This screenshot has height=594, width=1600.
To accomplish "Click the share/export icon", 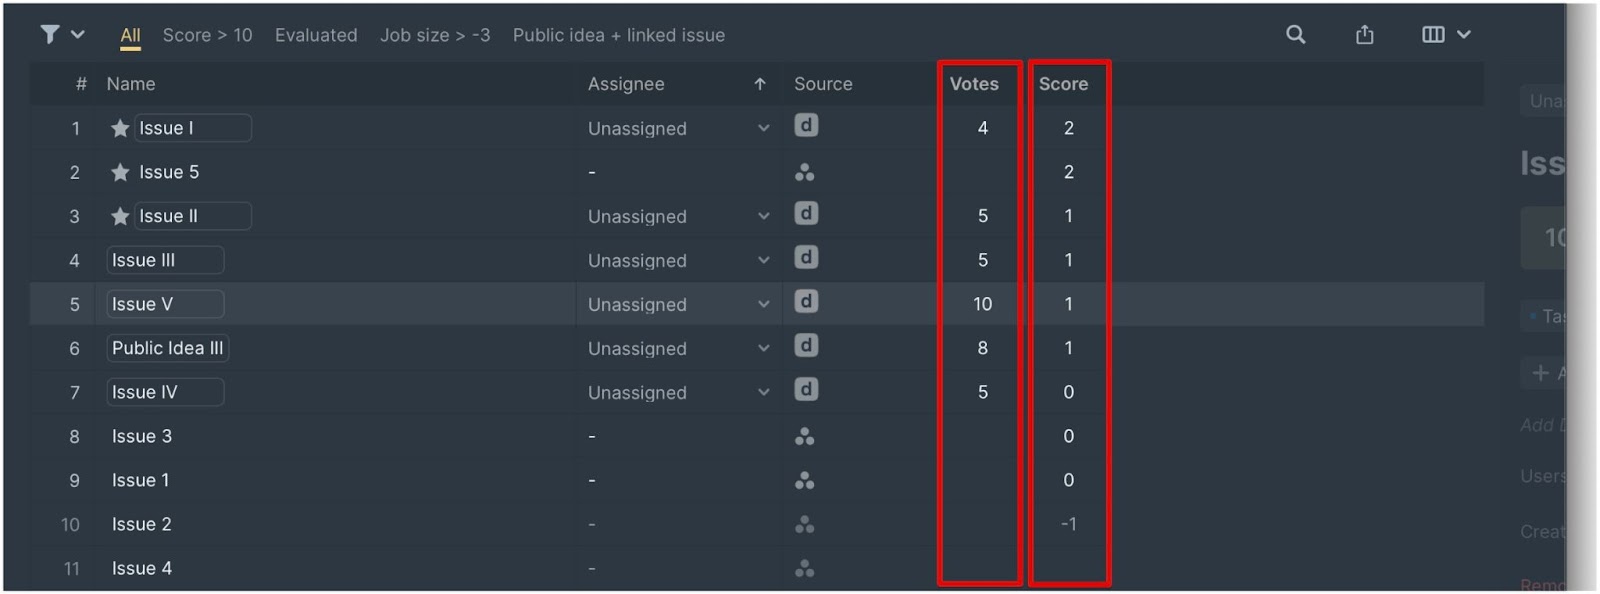I will 1365,35.
